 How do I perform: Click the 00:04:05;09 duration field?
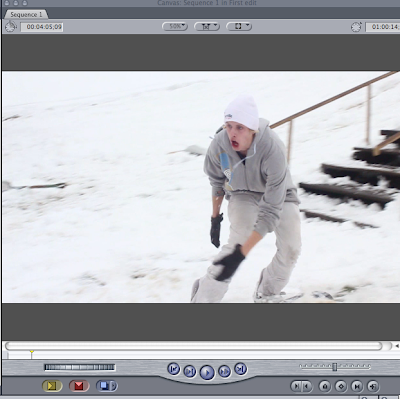[x=42, y=27]
